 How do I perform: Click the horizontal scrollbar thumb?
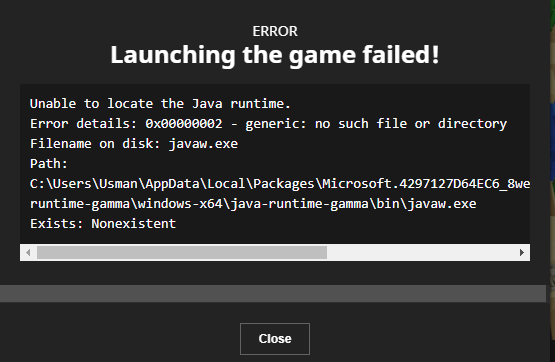click(x=182, y=252)
